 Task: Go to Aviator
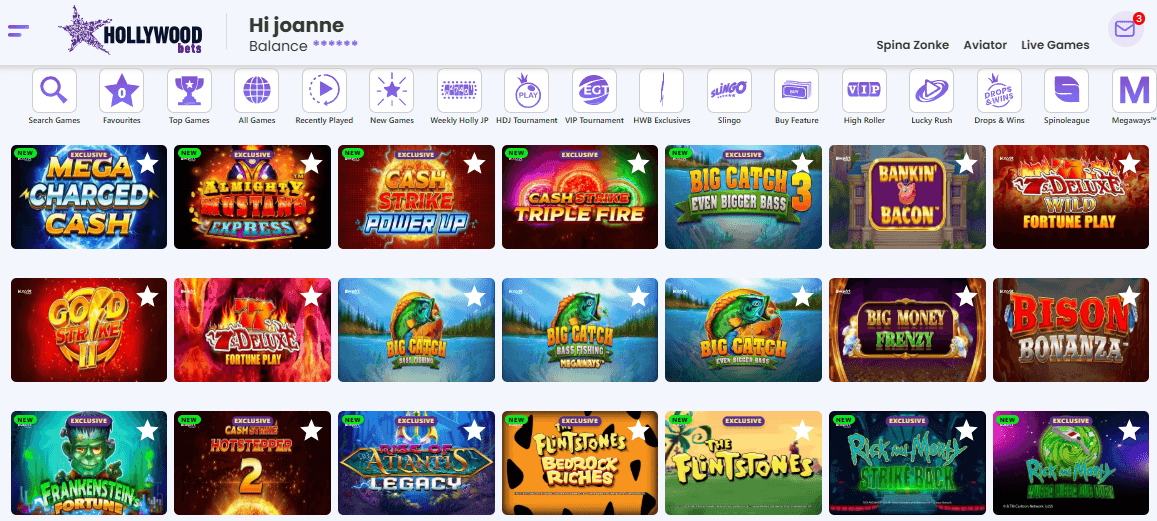[x=985, y=45]
